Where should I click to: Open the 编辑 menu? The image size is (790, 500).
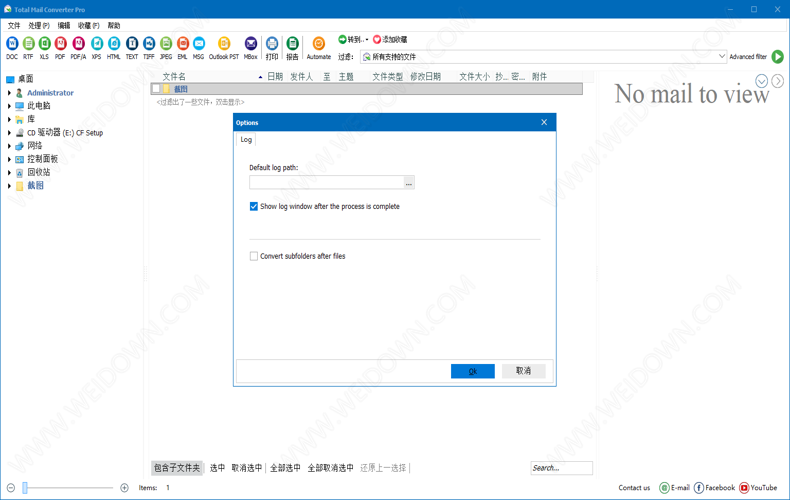click(x=64, y=25)
